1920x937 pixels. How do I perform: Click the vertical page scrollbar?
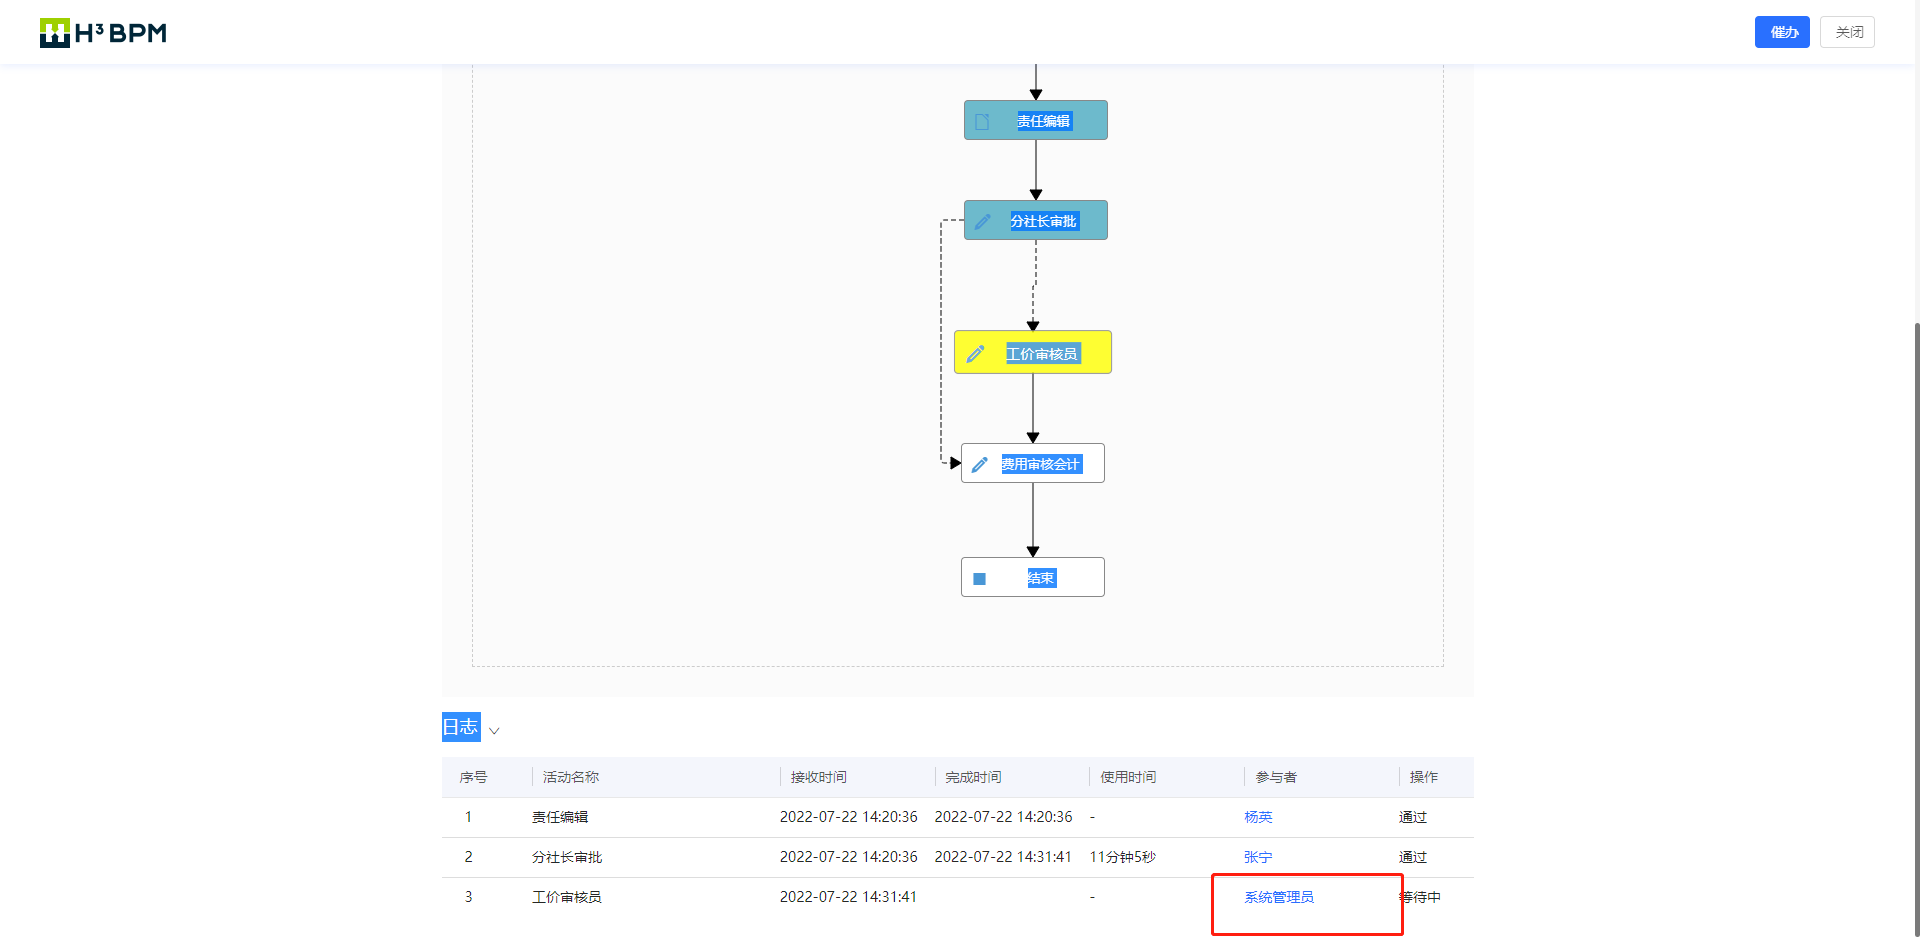[x=1916, y=630]
